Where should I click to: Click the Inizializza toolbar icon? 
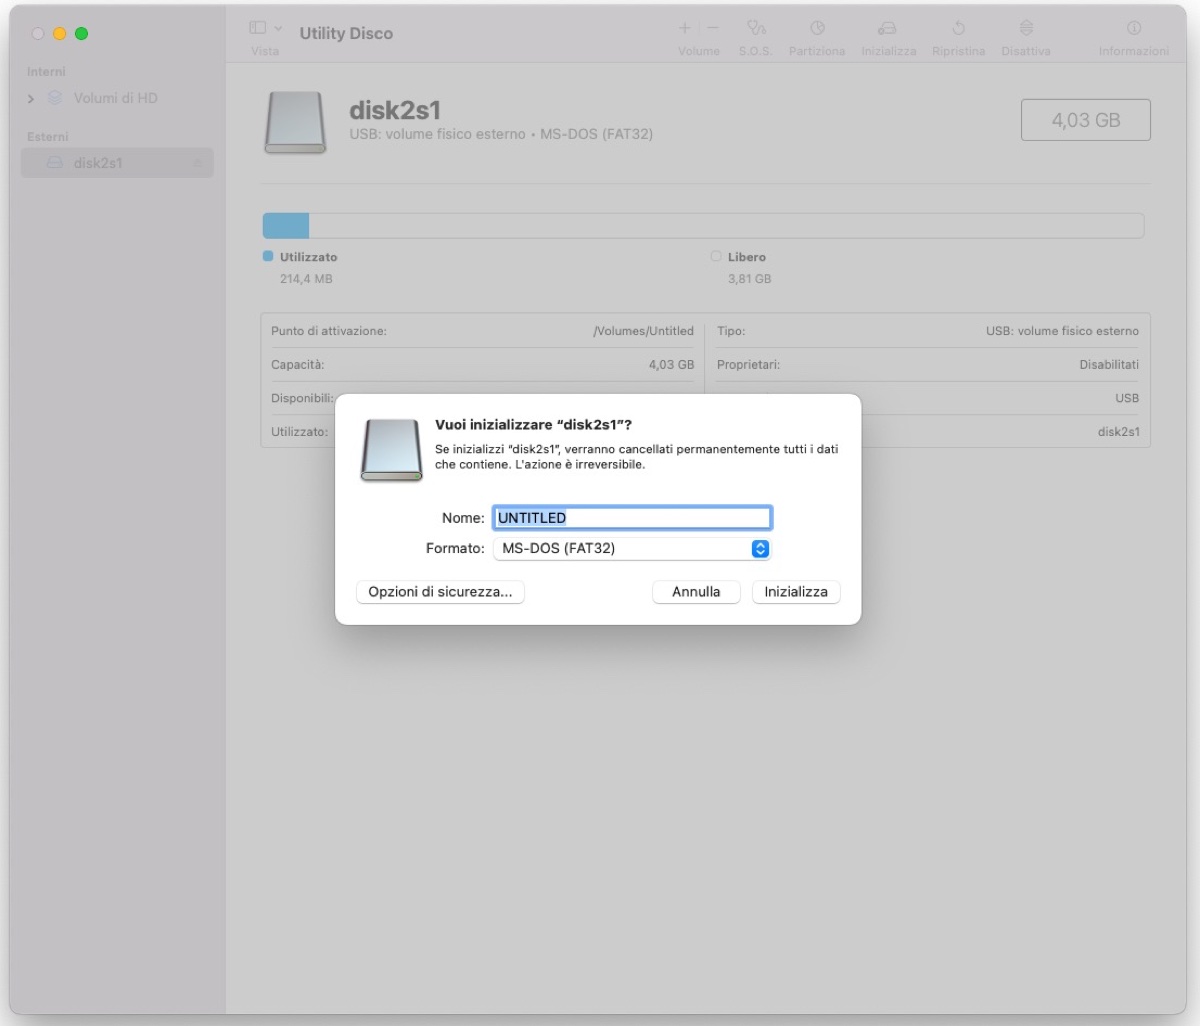888,29
